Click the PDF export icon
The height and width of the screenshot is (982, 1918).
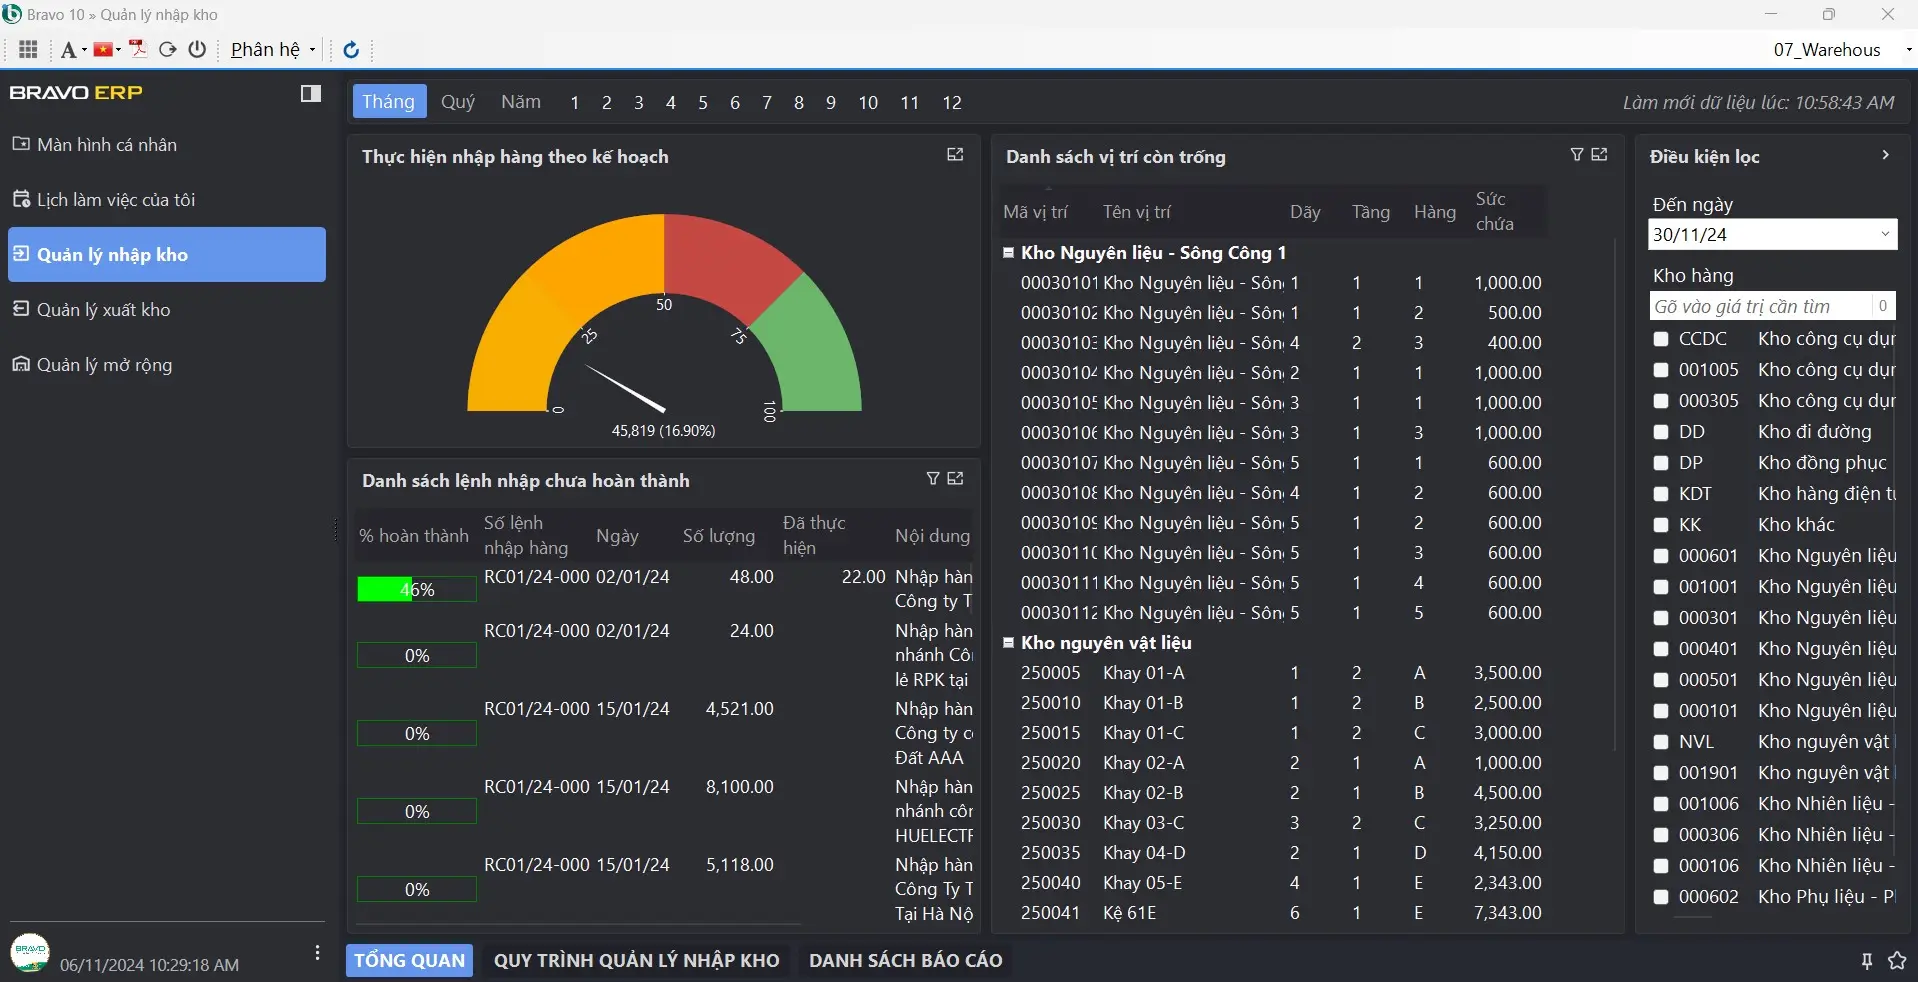(138, 49)
